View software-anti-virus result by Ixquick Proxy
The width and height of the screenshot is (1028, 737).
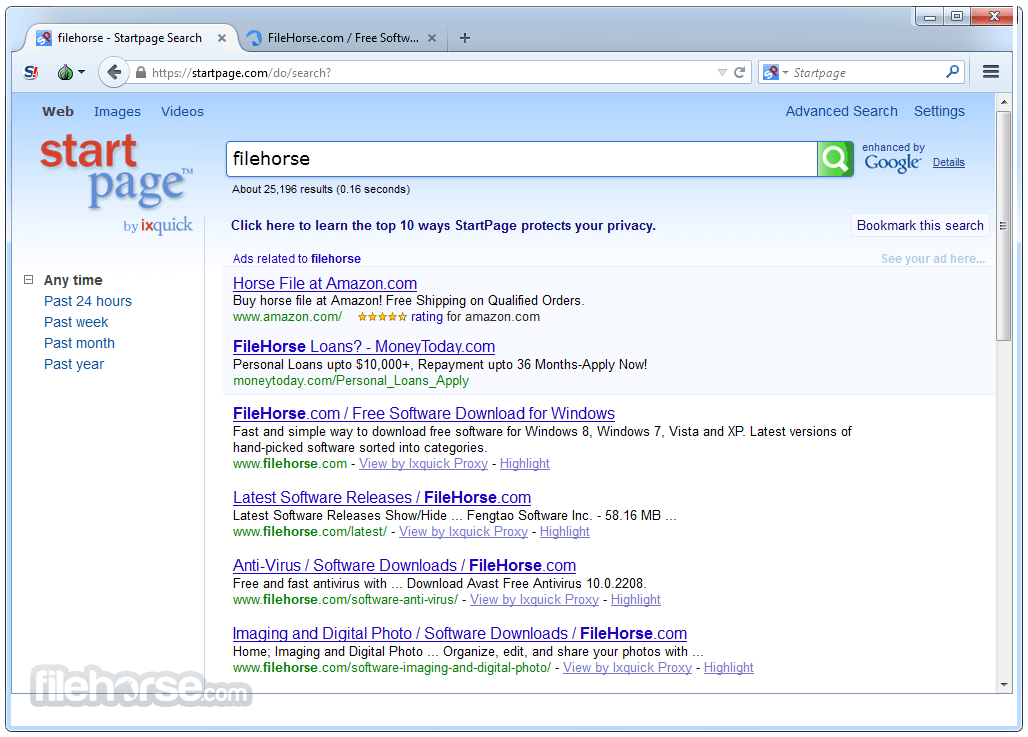coord(534,599)
